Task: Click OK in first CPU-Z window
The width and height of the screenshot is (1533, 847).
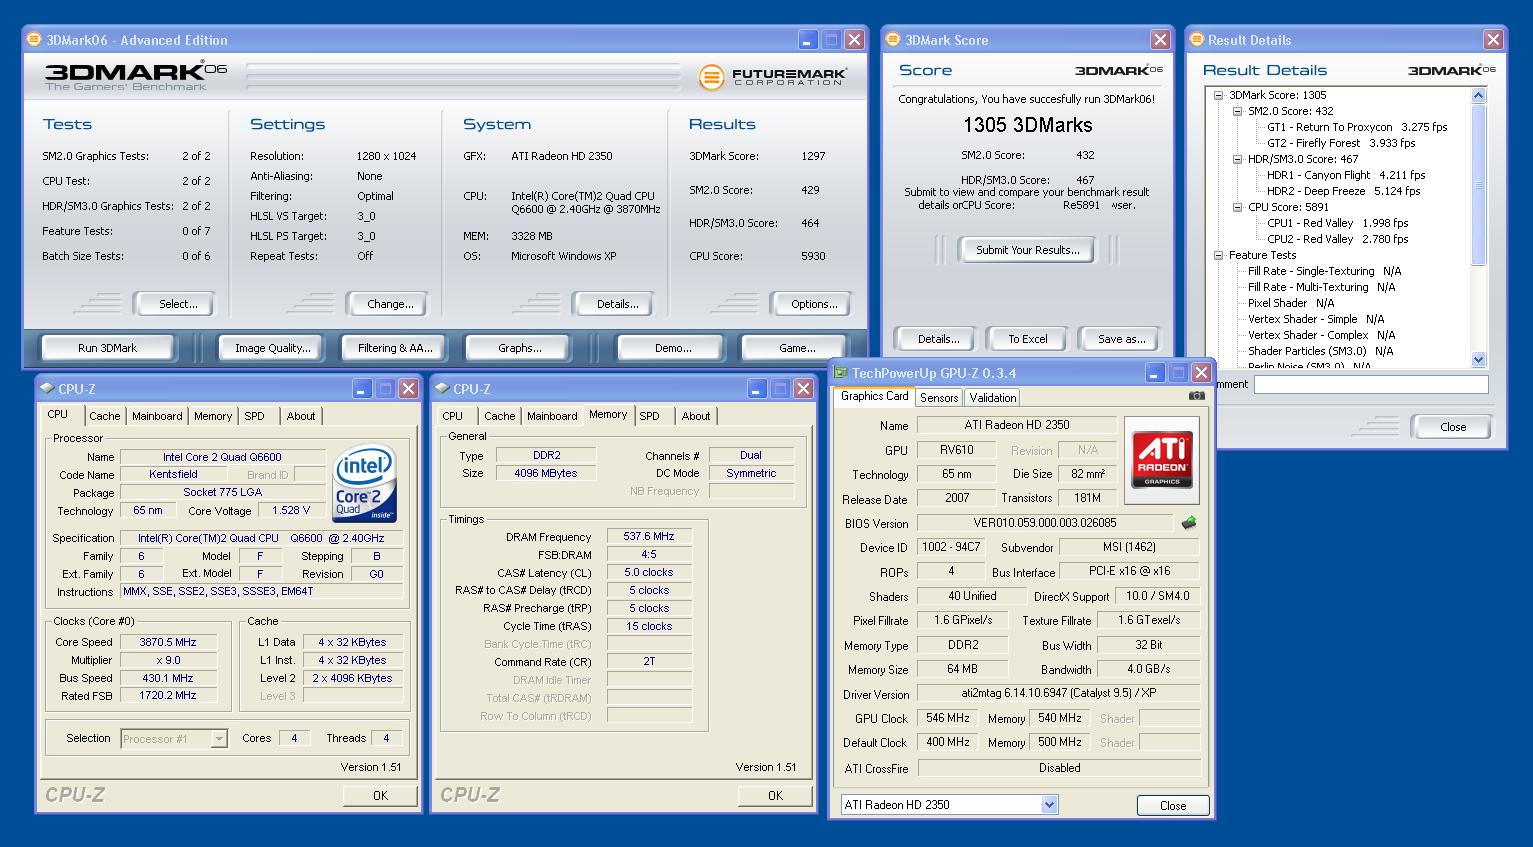Action: tap(380, 795)
